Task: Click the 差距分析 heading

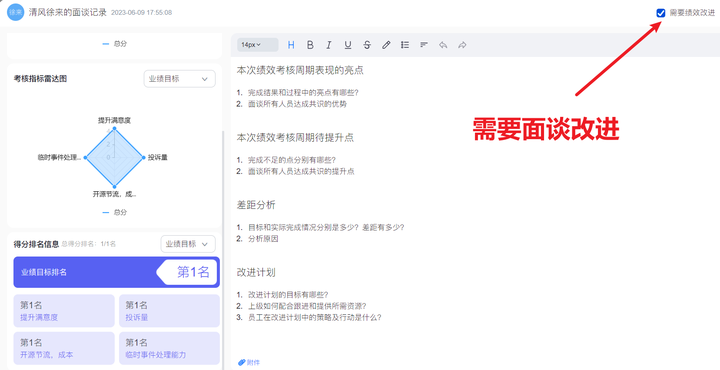Action: 256,205
